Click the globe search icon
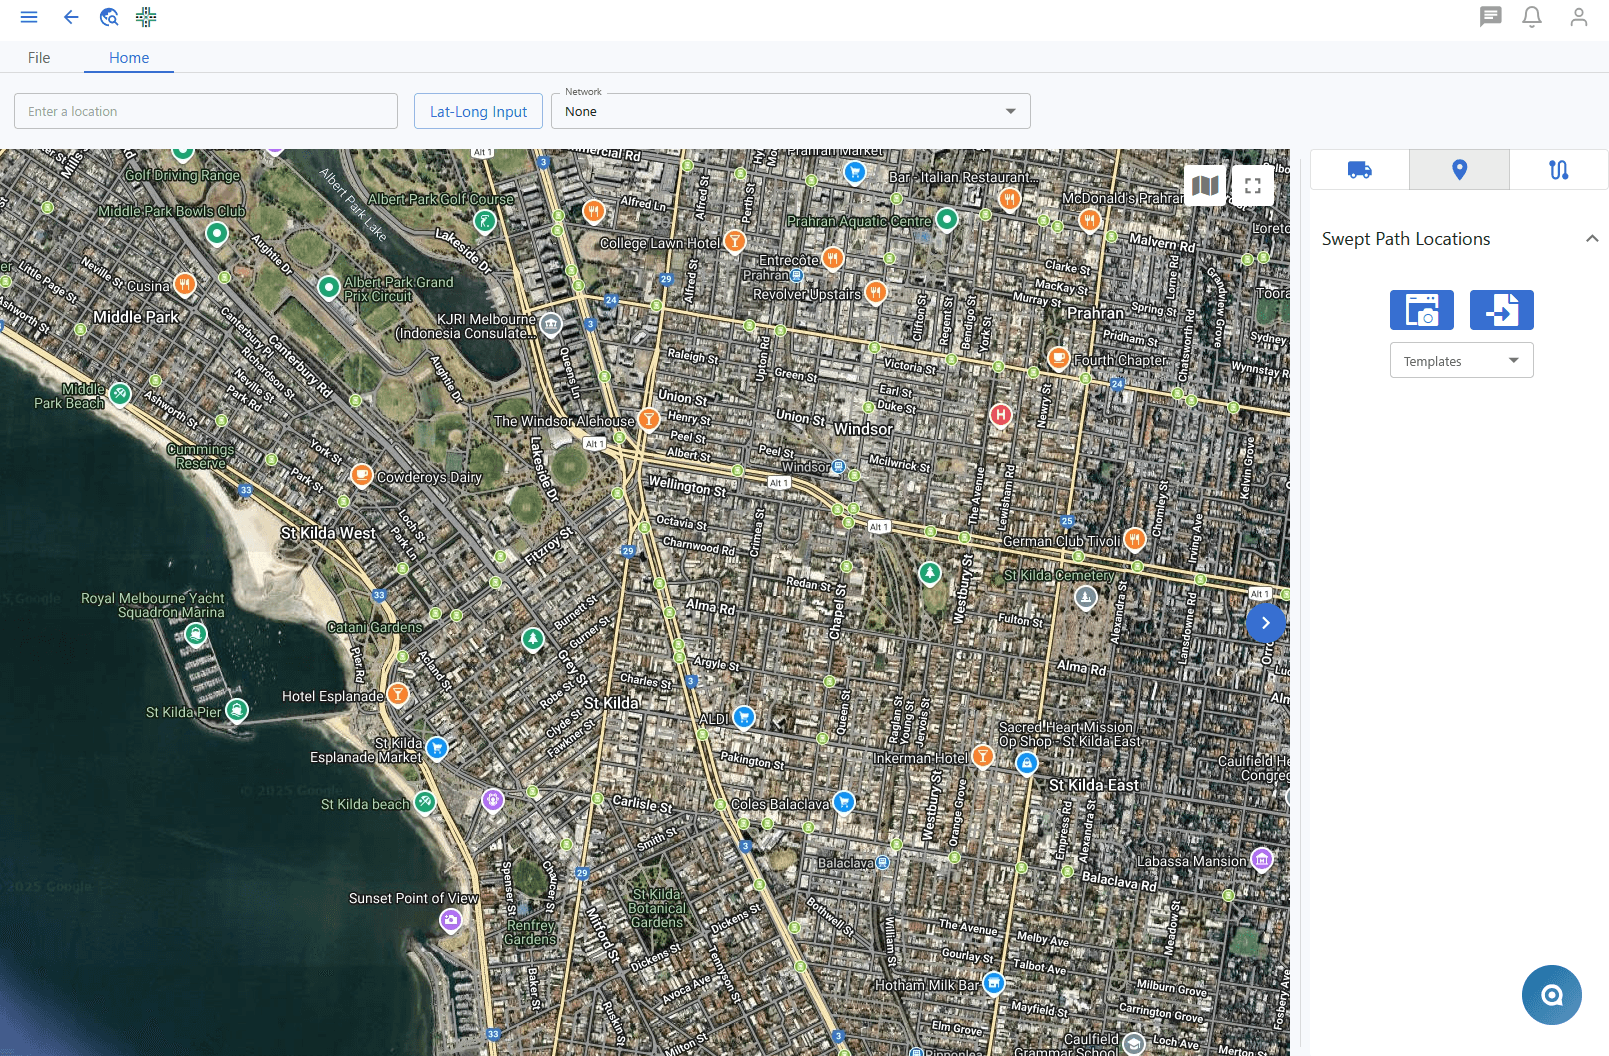 (x=109, y=17)
